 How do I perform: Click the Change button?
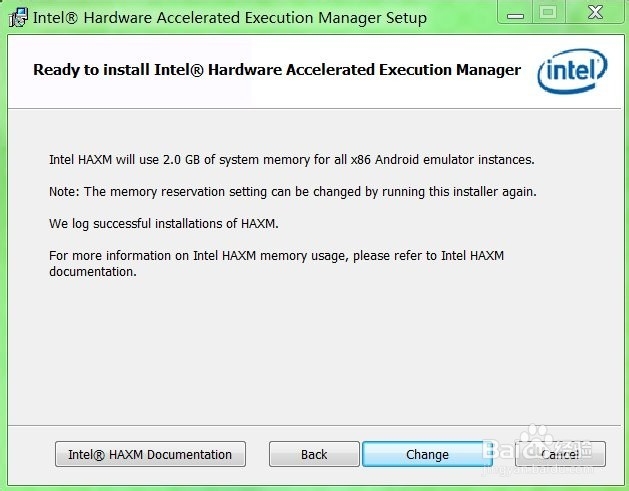tap(427, 454)
